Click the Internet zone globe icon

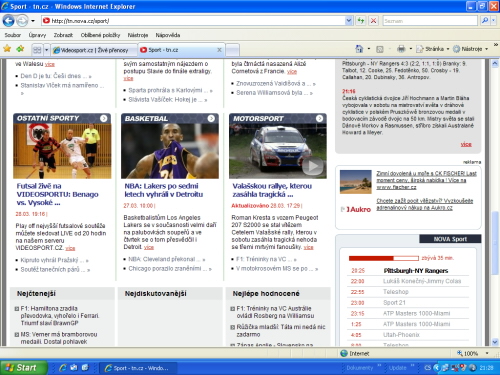[344, 353]
